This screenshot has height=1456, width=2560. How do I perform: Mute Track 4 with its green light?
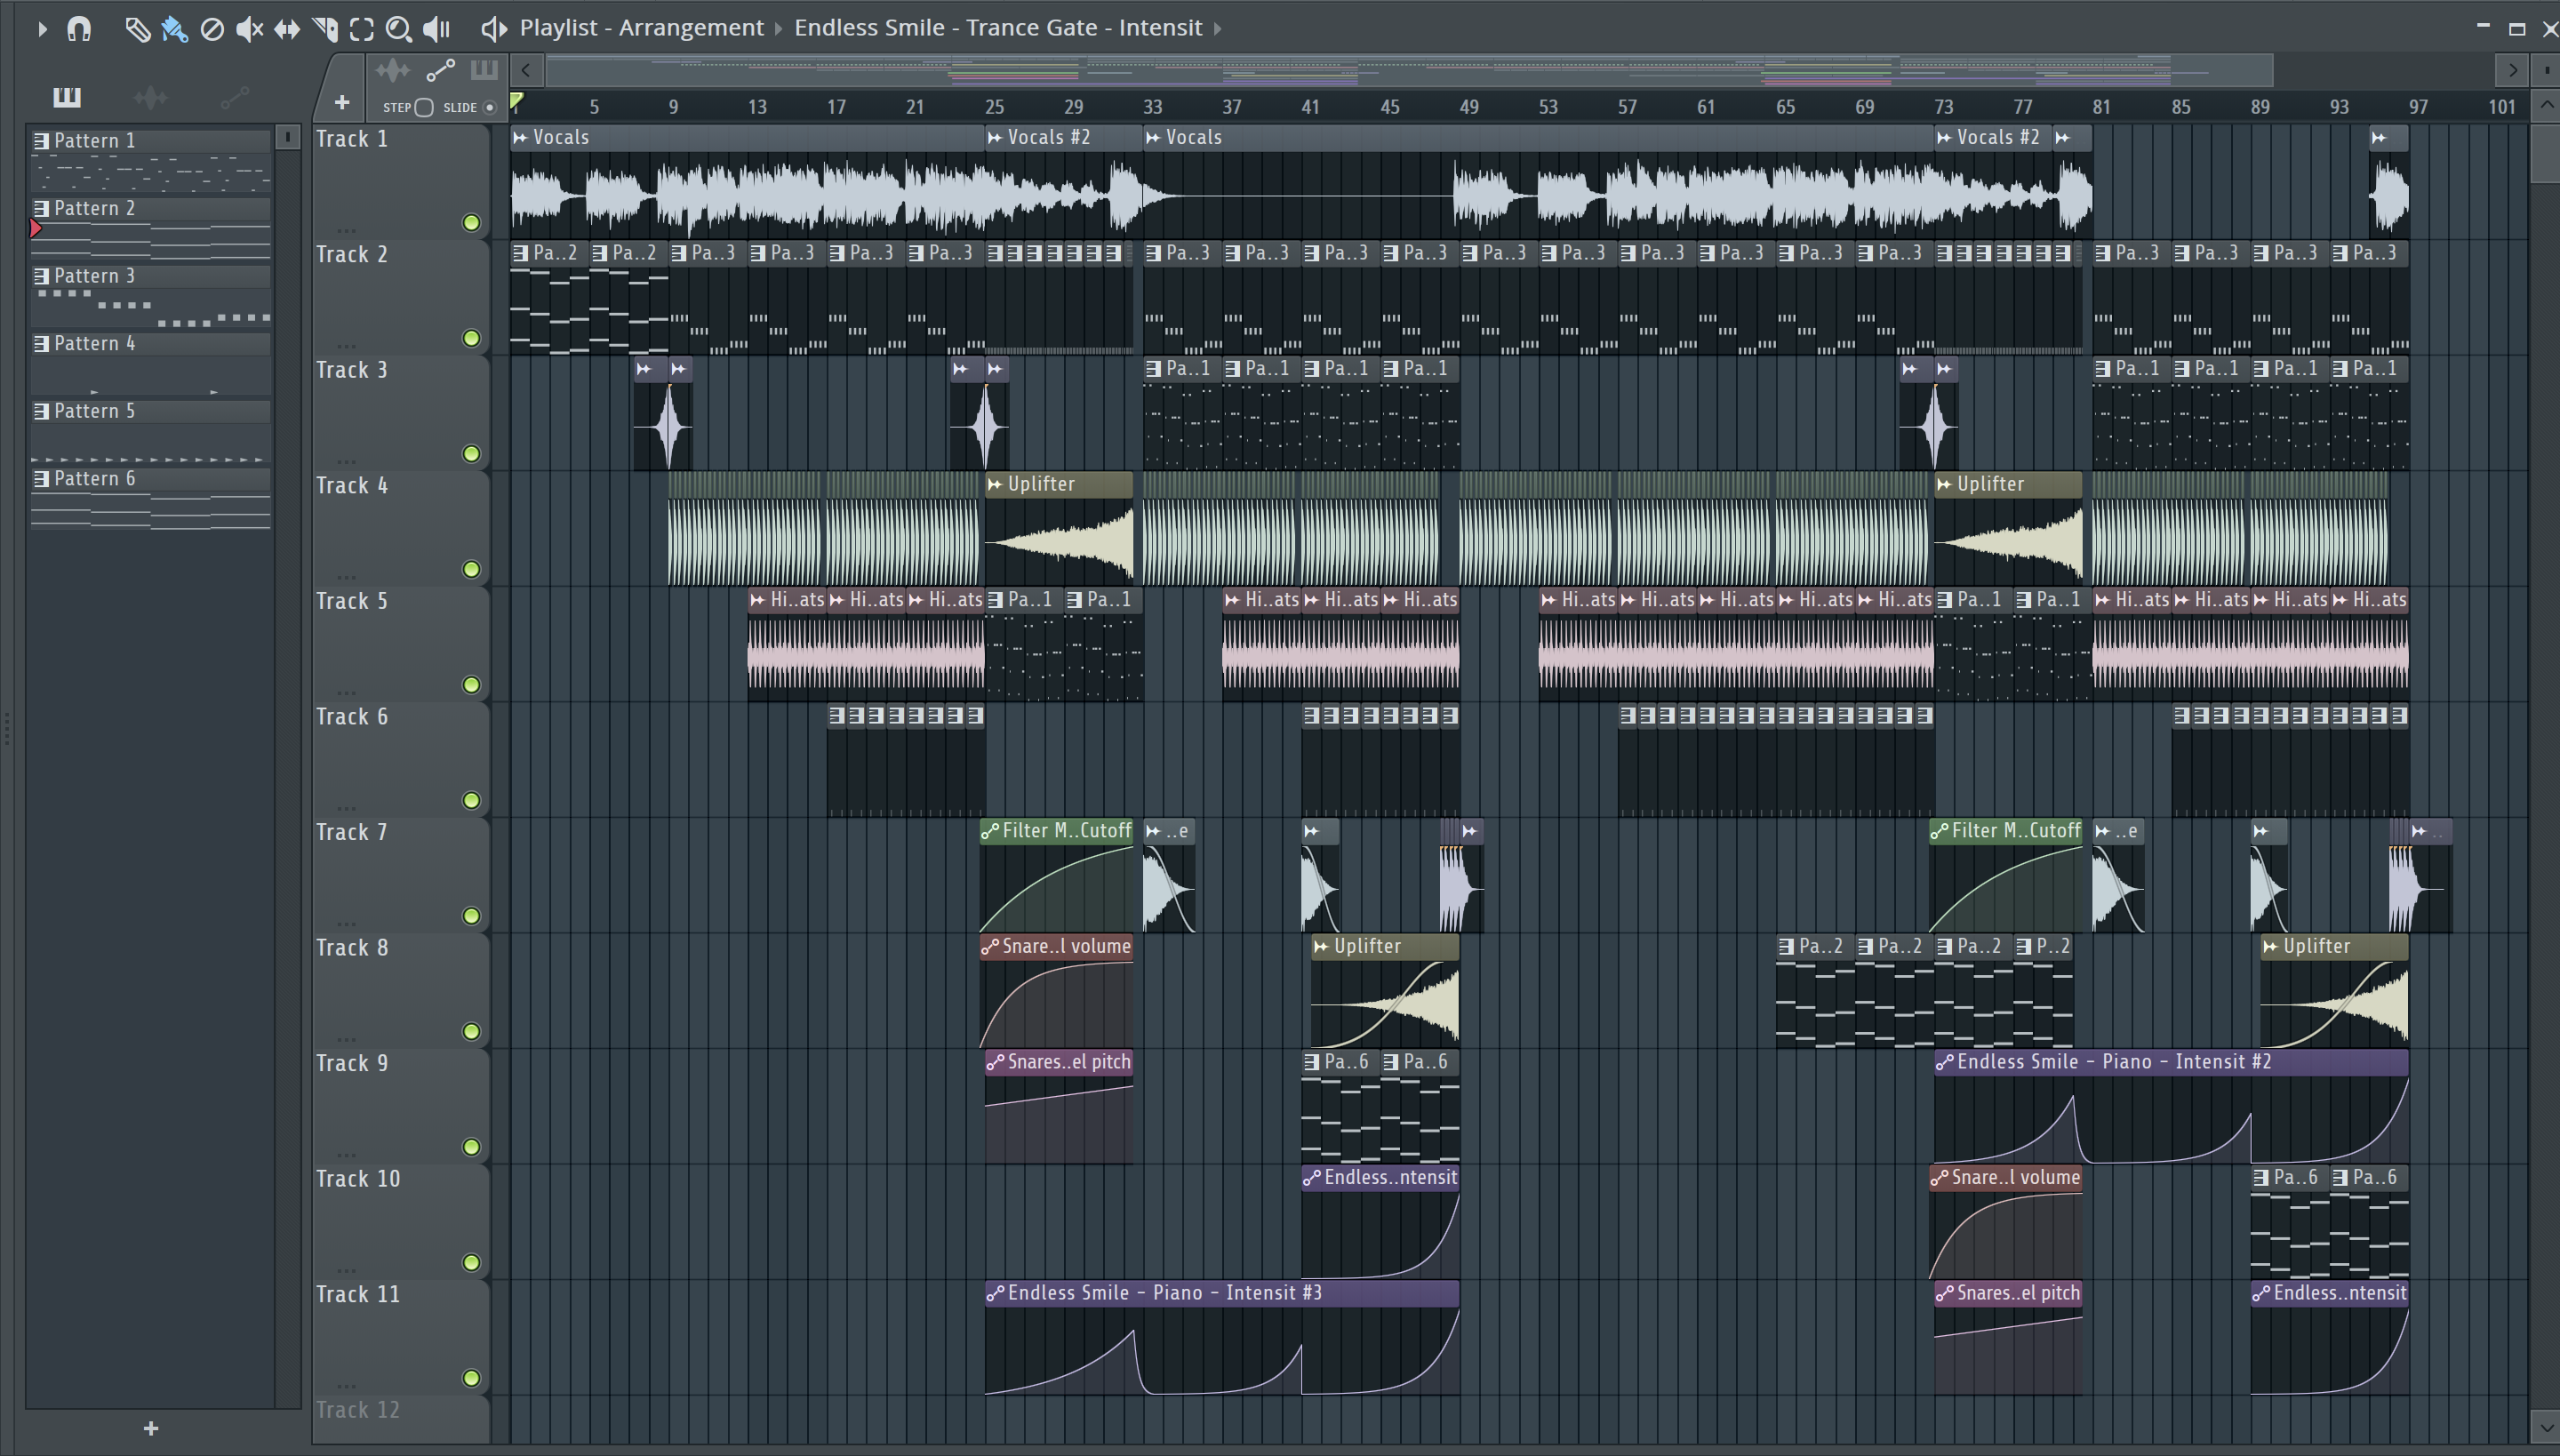coord(471,569)
